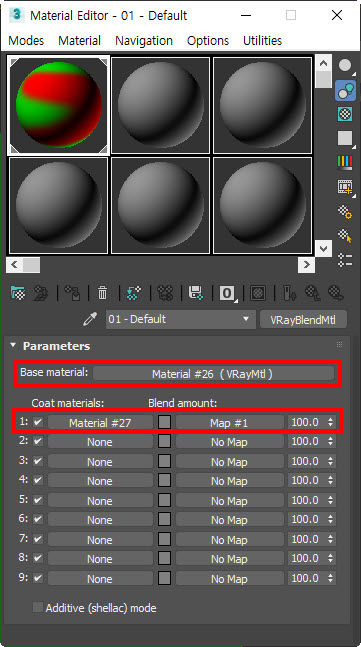Open the Modes menu
The width and height of the screenshot is (361, 647).
[26, 40]
